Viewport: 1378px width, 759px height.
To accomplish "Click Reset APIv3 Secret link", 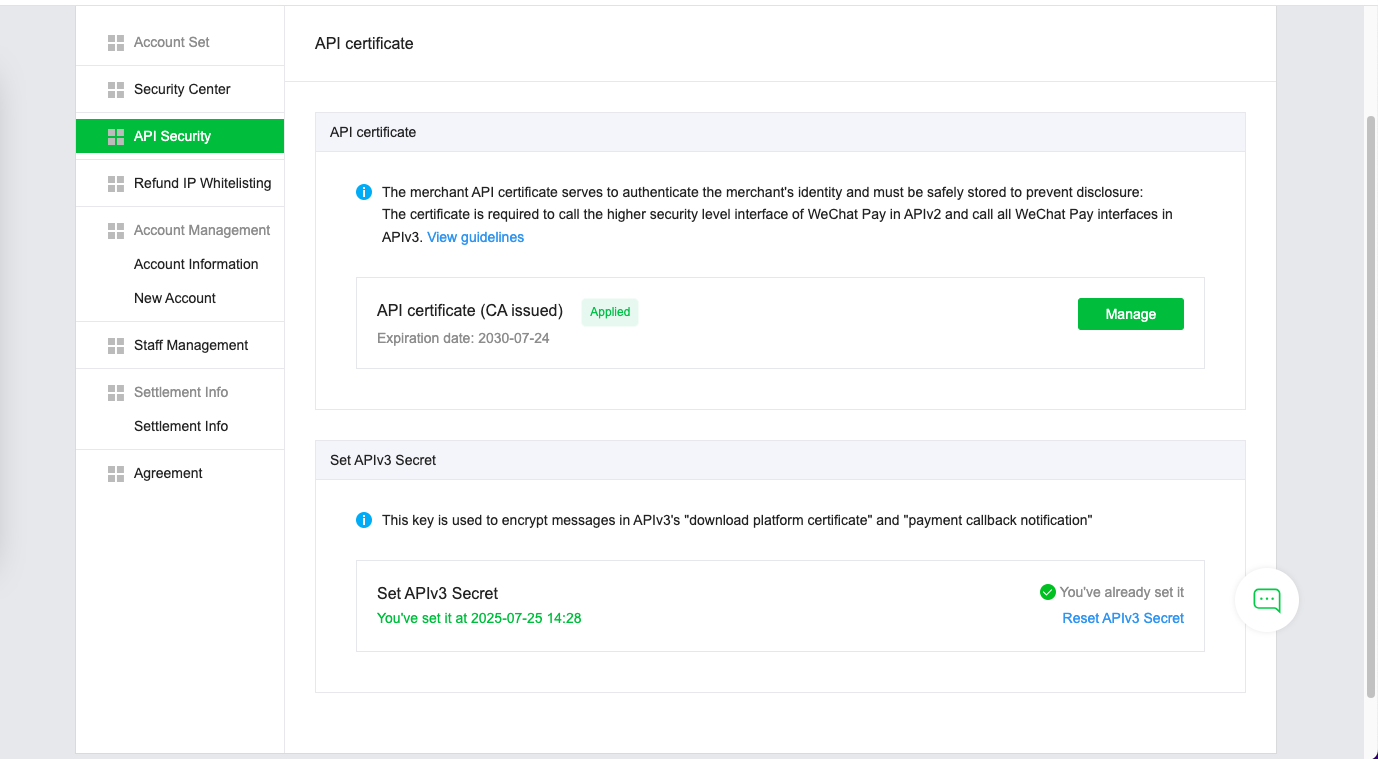I will (x=1122, y=618).
